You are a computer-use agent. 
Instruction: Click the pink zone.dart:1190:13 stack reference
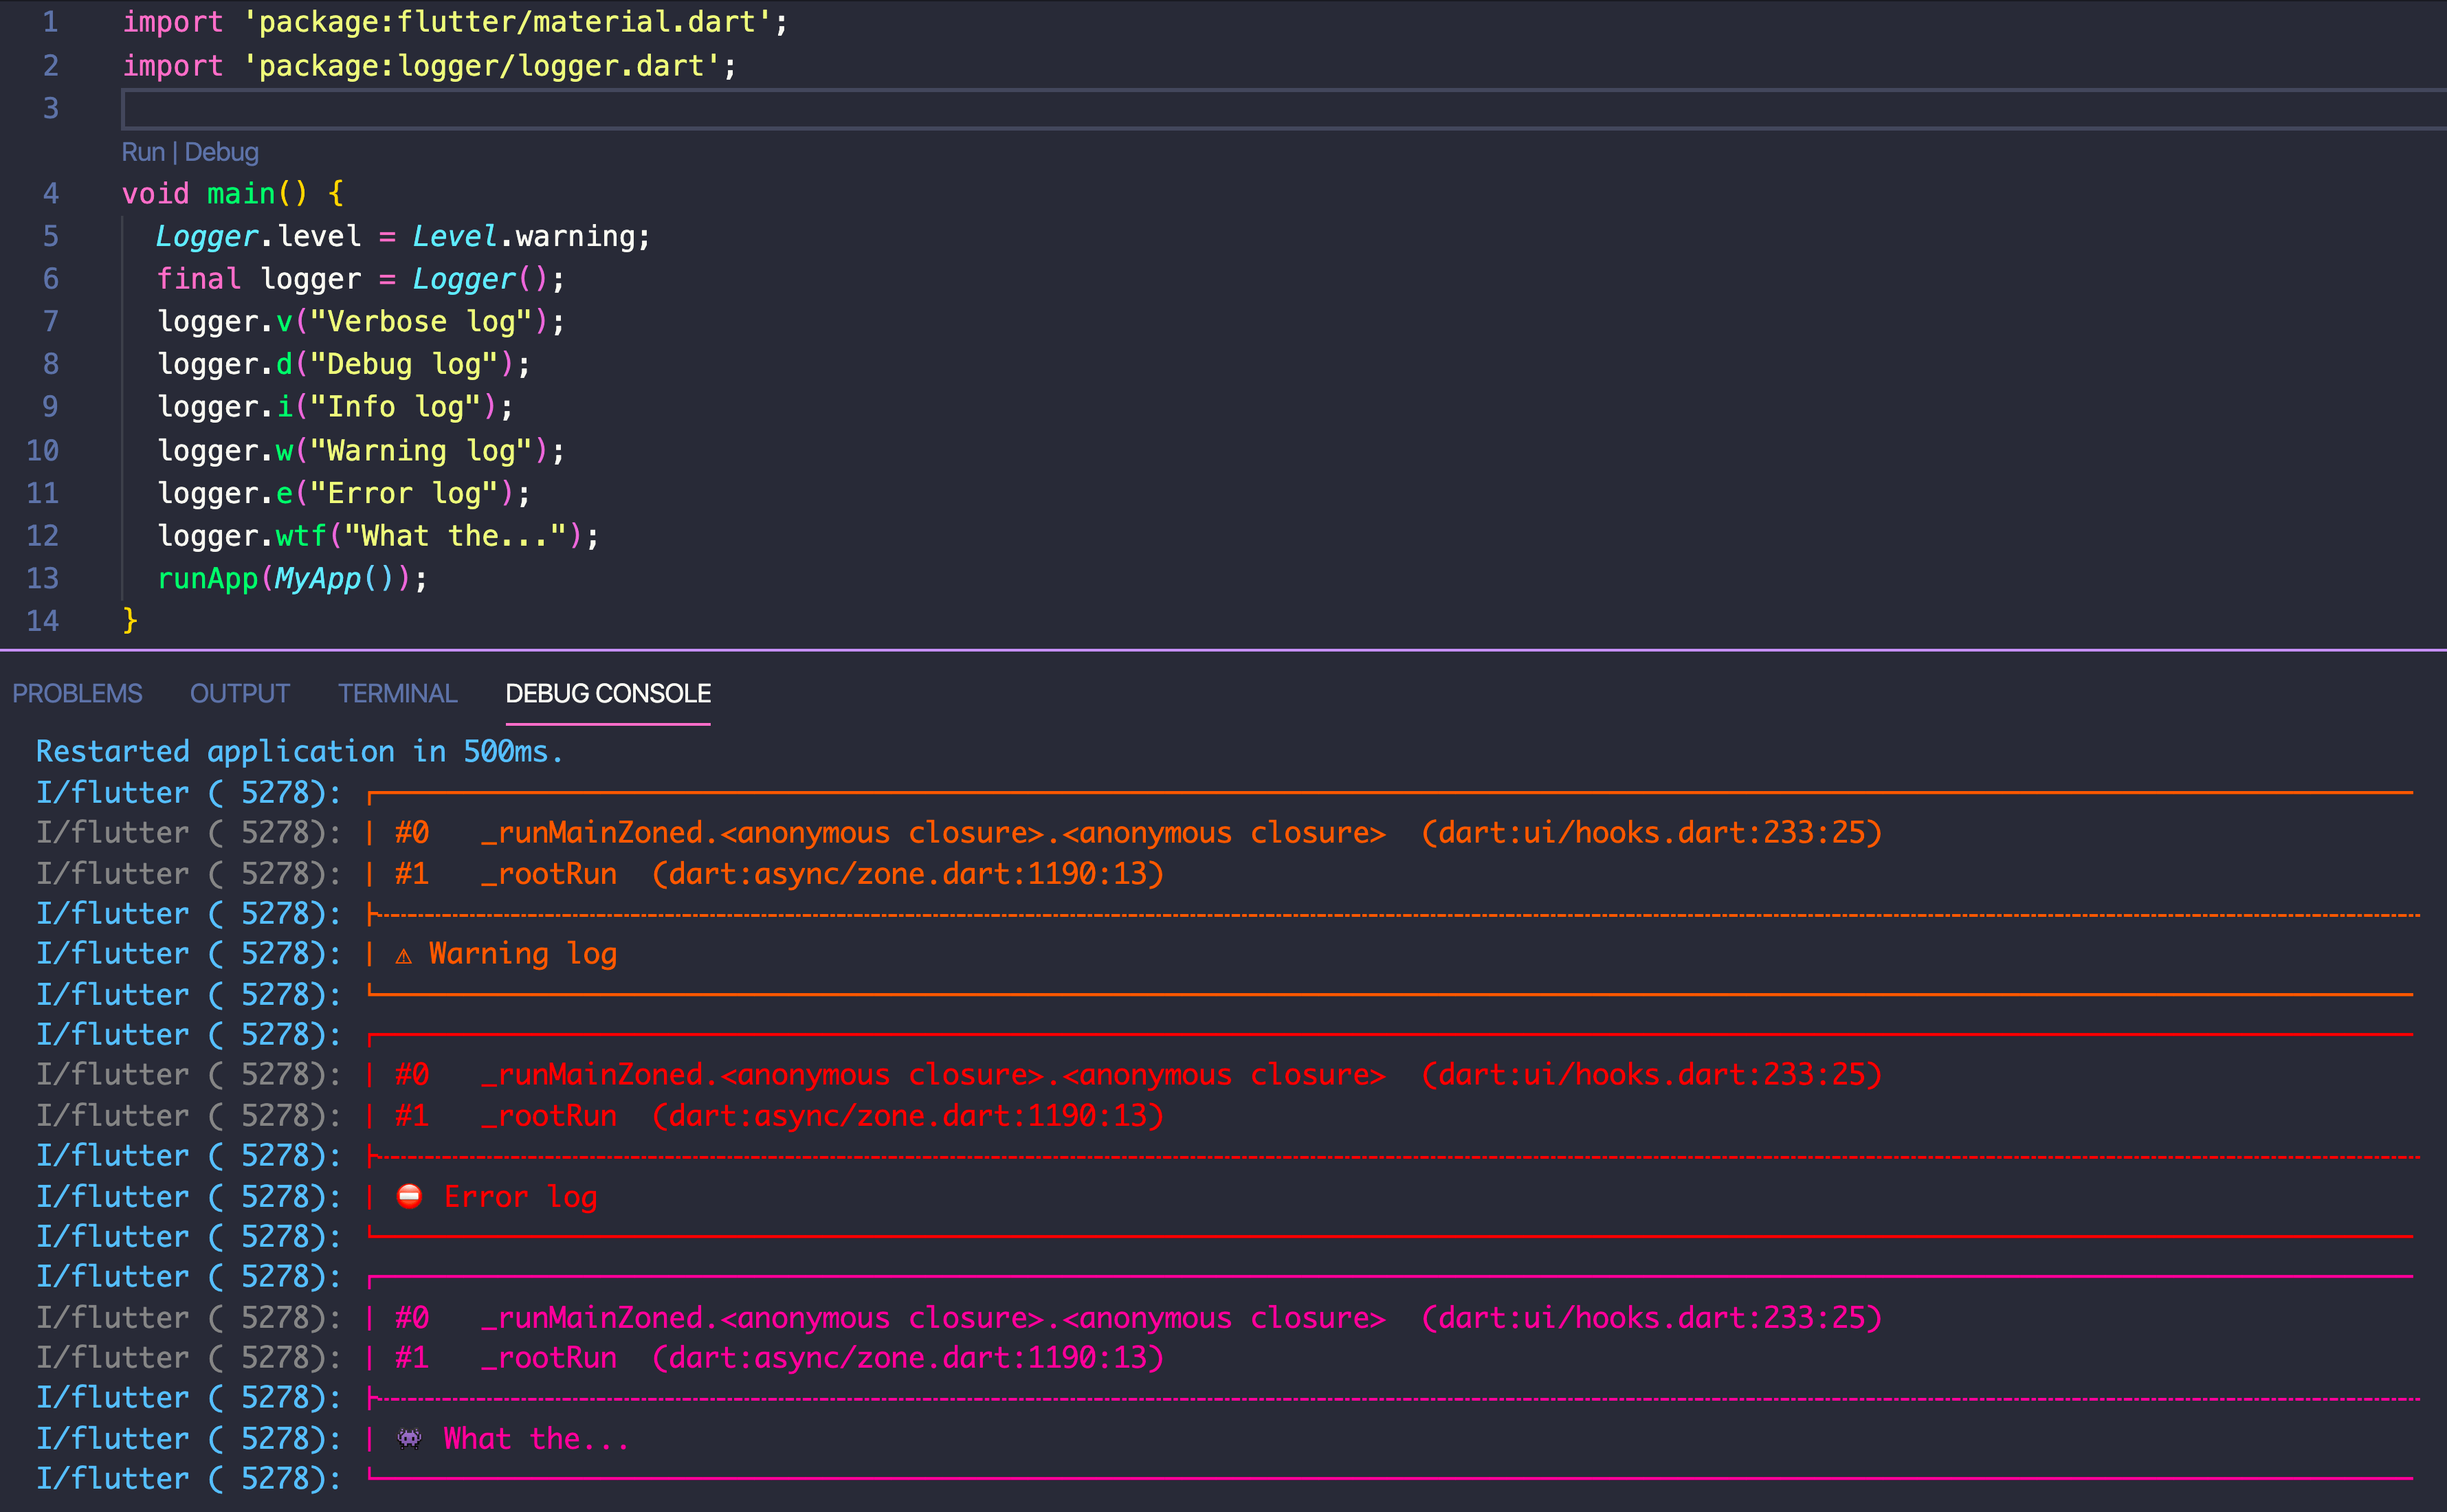pyautogui.click(x=908, y=1358)
